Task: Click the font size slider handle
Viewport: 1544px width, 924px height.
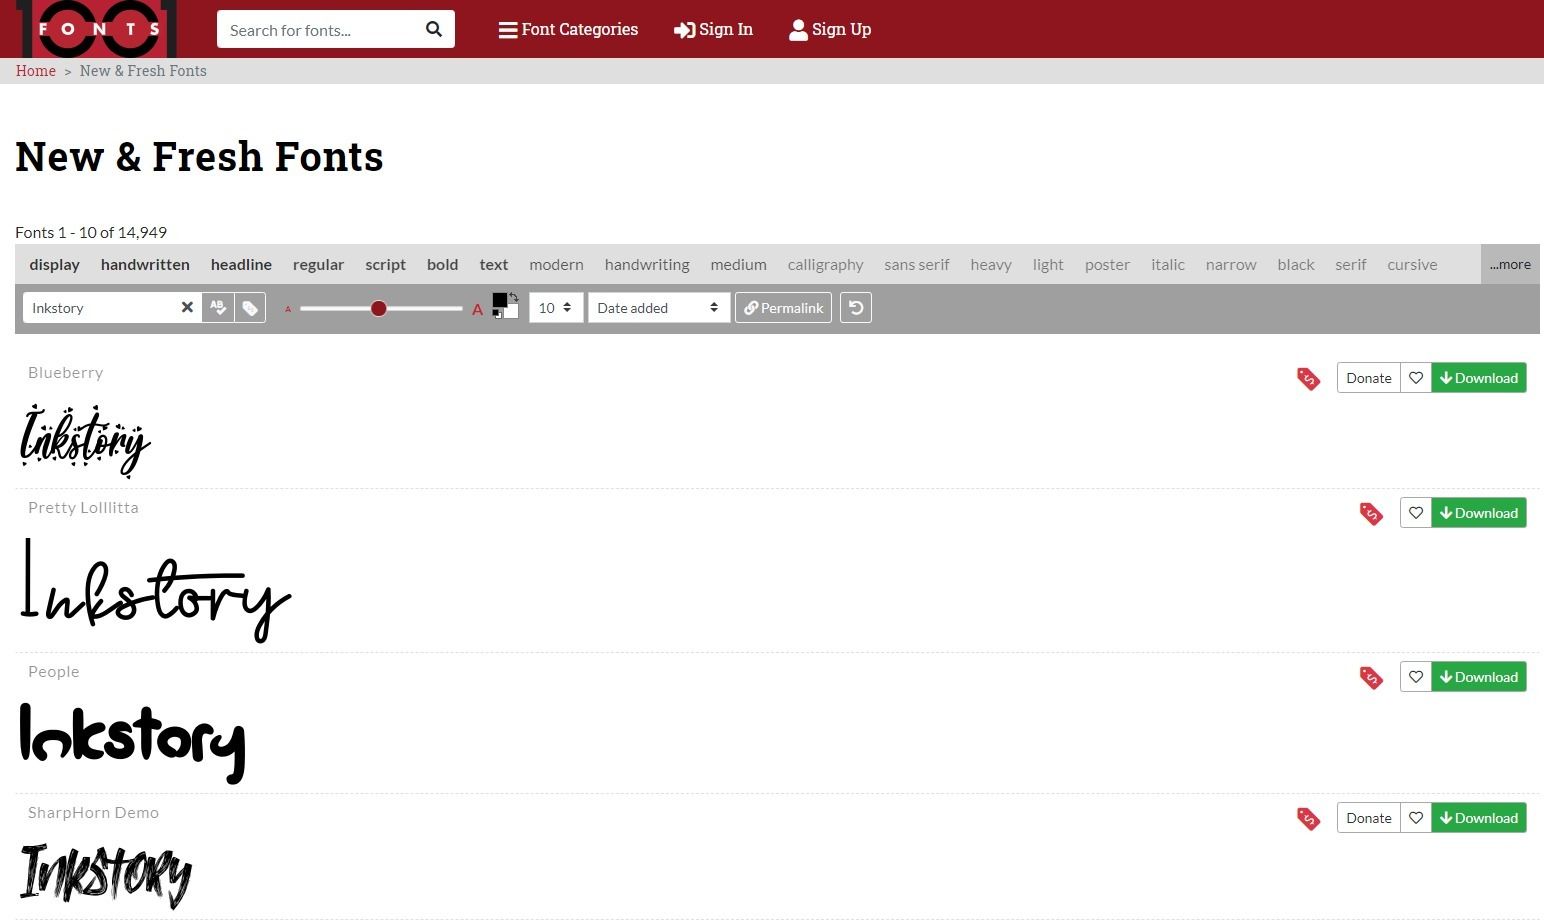Action: click(379, 308)
